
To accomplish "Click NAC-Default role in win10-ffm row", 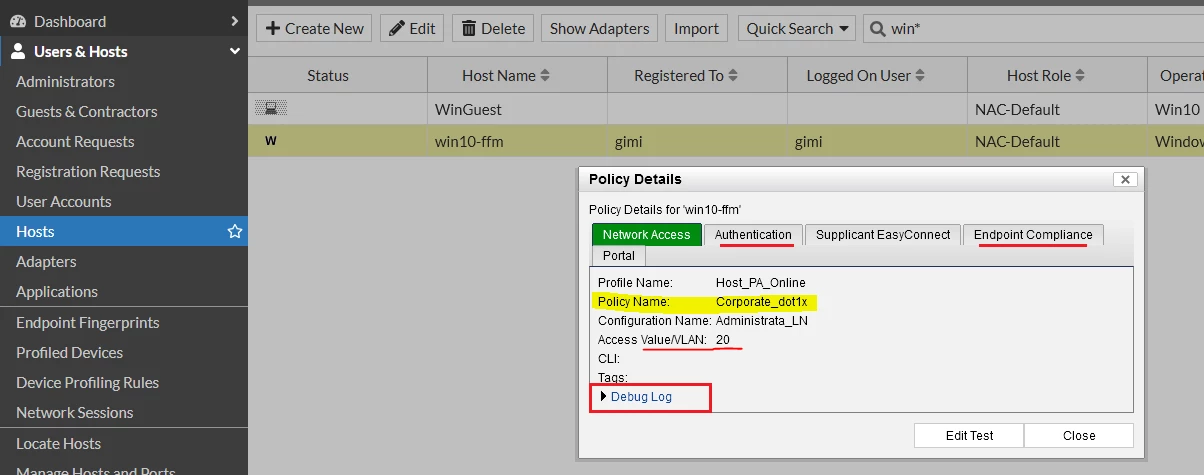I will click(1017, 141).
